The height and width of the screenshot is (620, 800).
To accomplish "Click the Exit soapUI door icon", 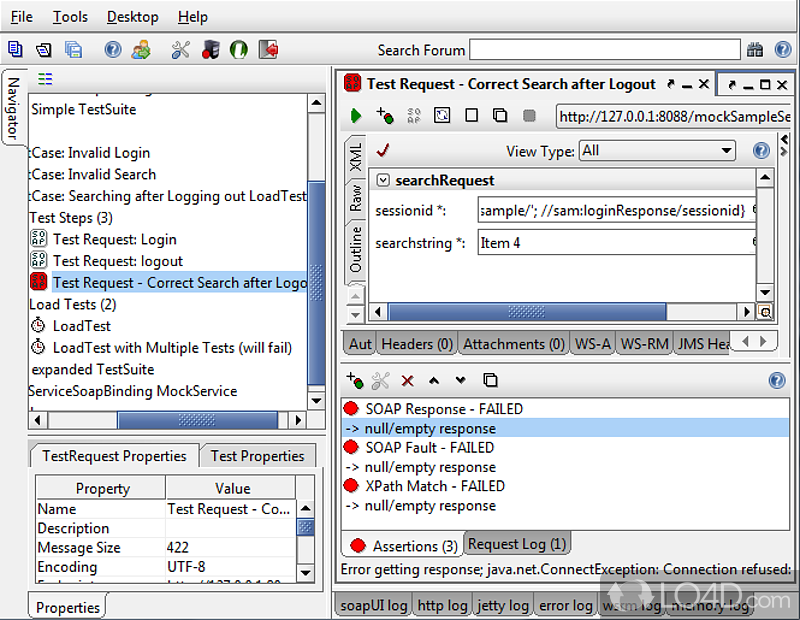I will pyautogui.click(x=267, y=49).
